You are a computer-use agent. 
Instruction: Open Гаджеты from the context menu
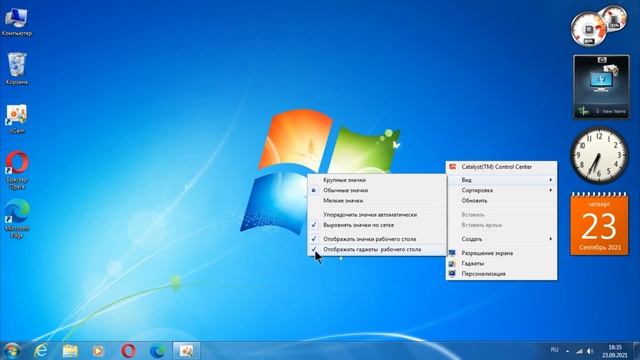(x=501, y=264)
